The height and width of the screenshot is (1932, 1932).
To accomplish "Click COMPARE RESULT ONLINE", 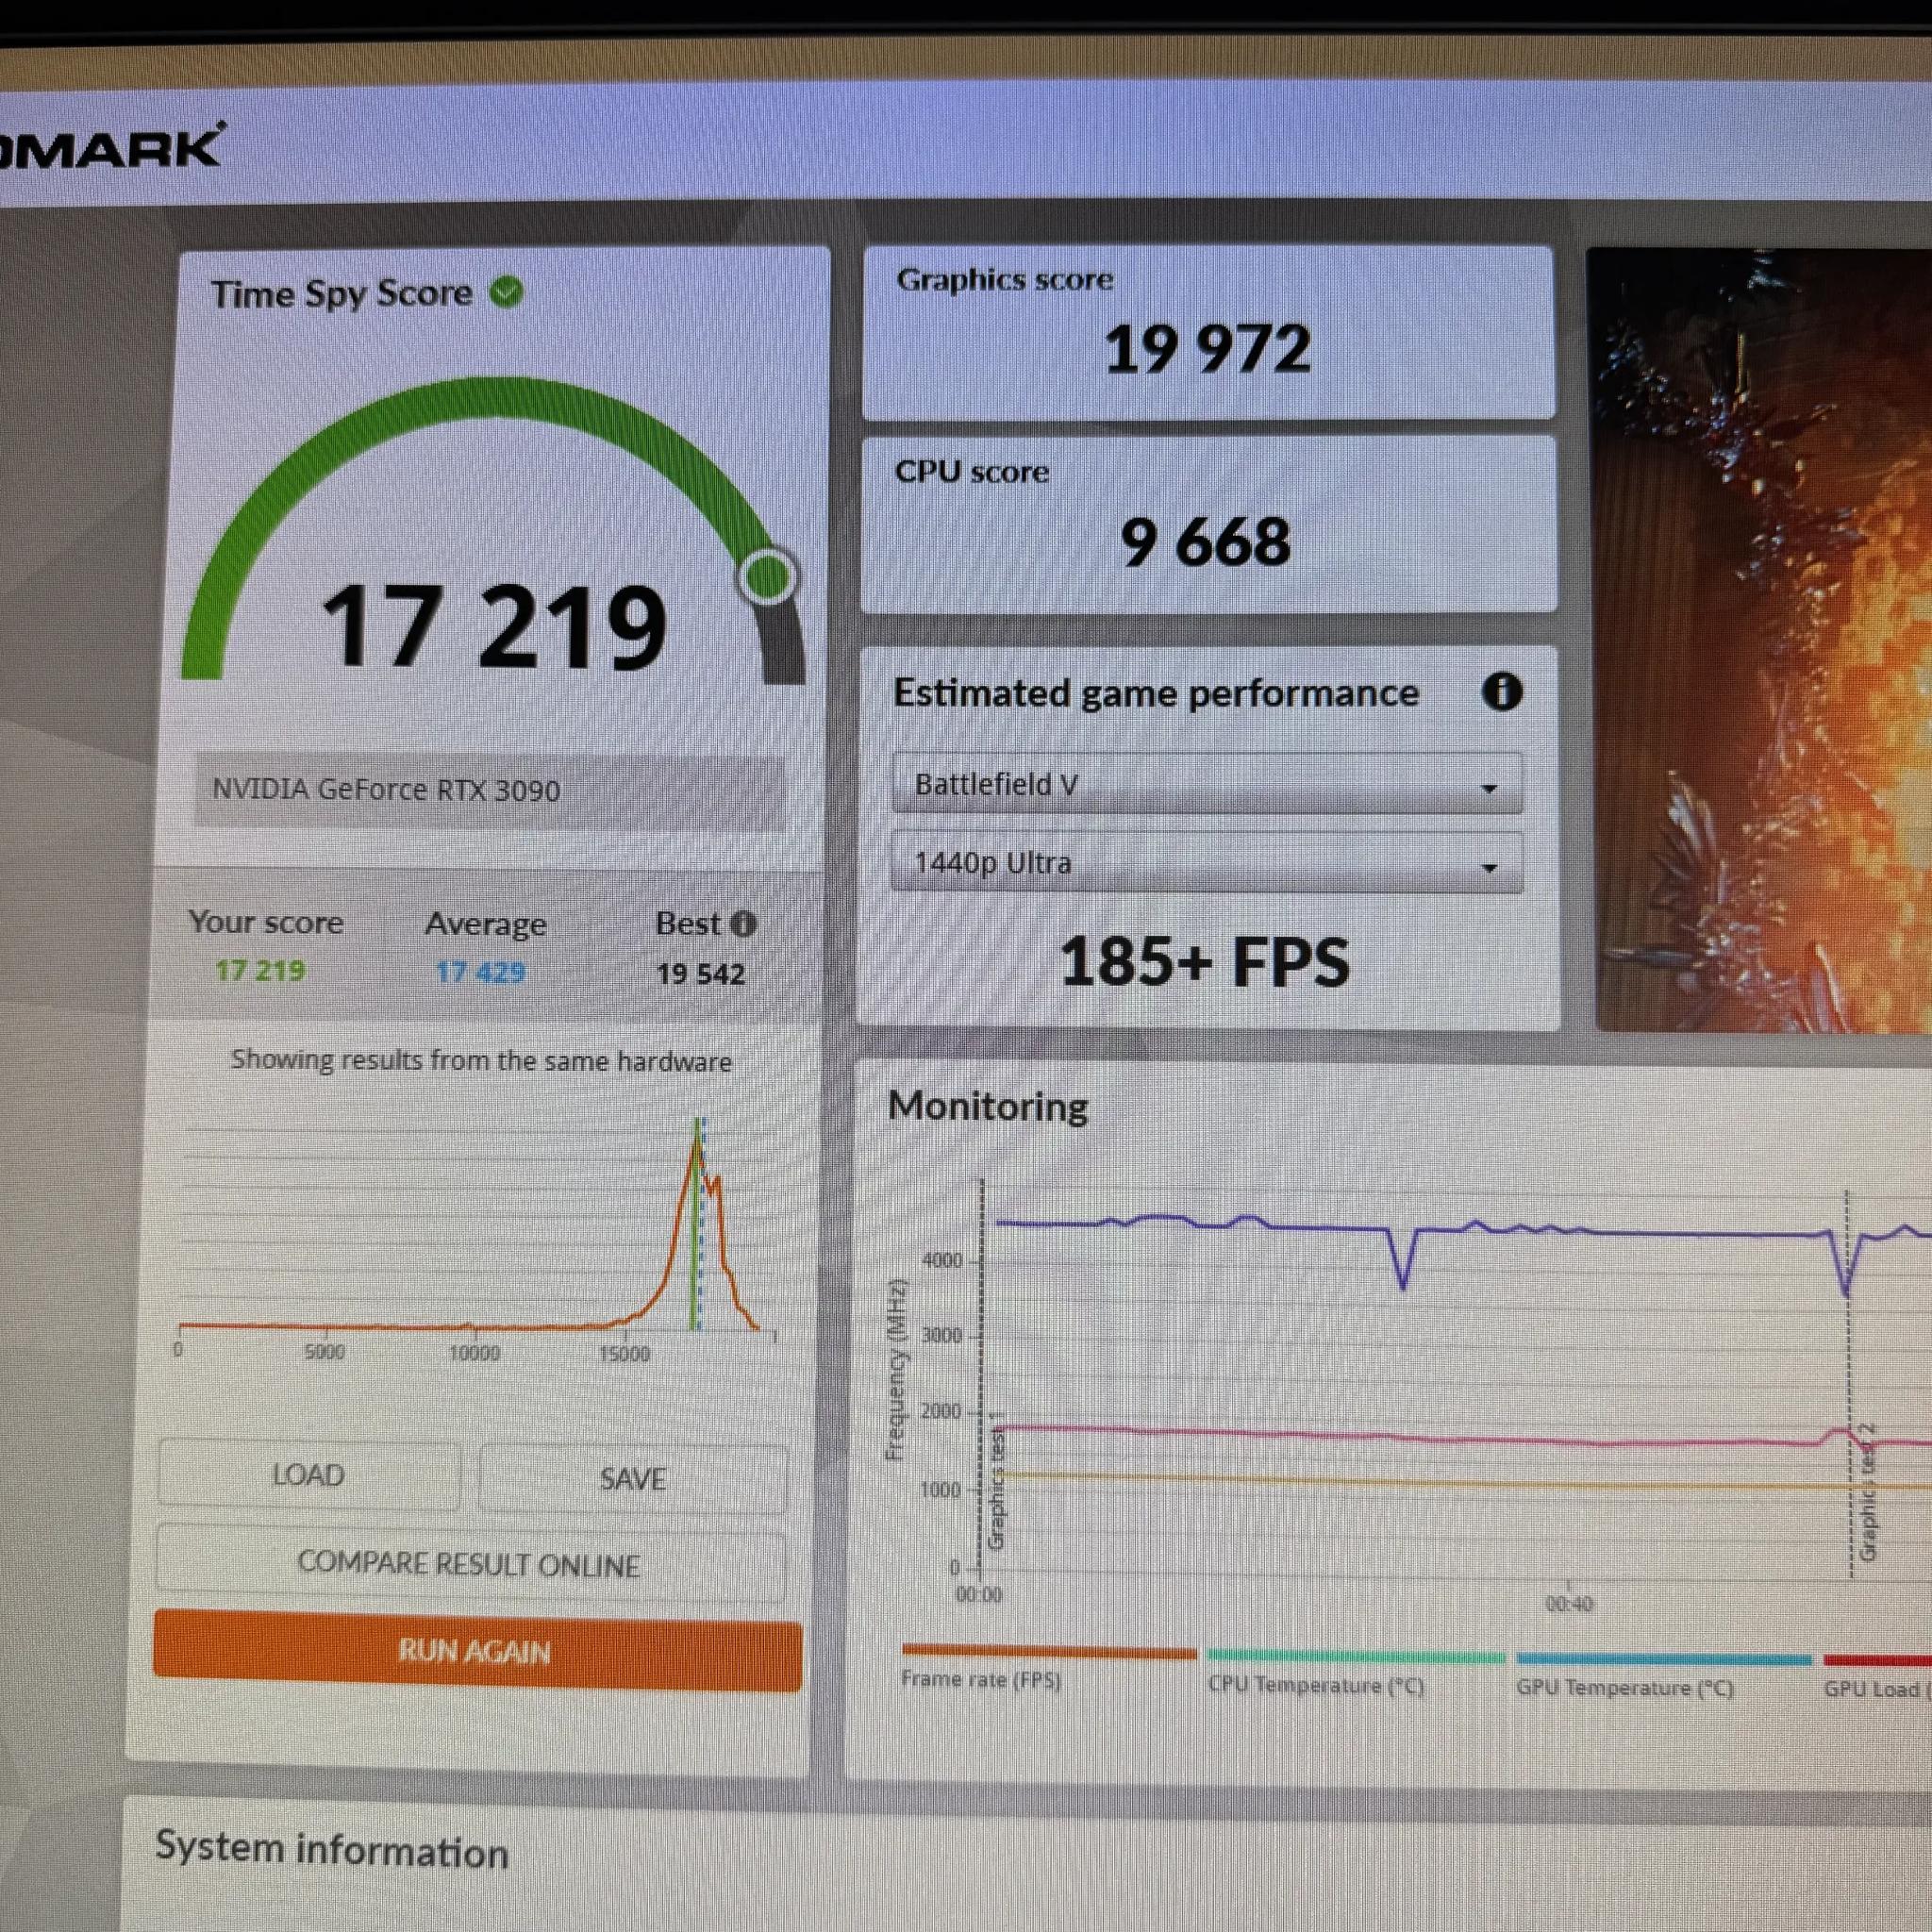I will coord(470,1564).
